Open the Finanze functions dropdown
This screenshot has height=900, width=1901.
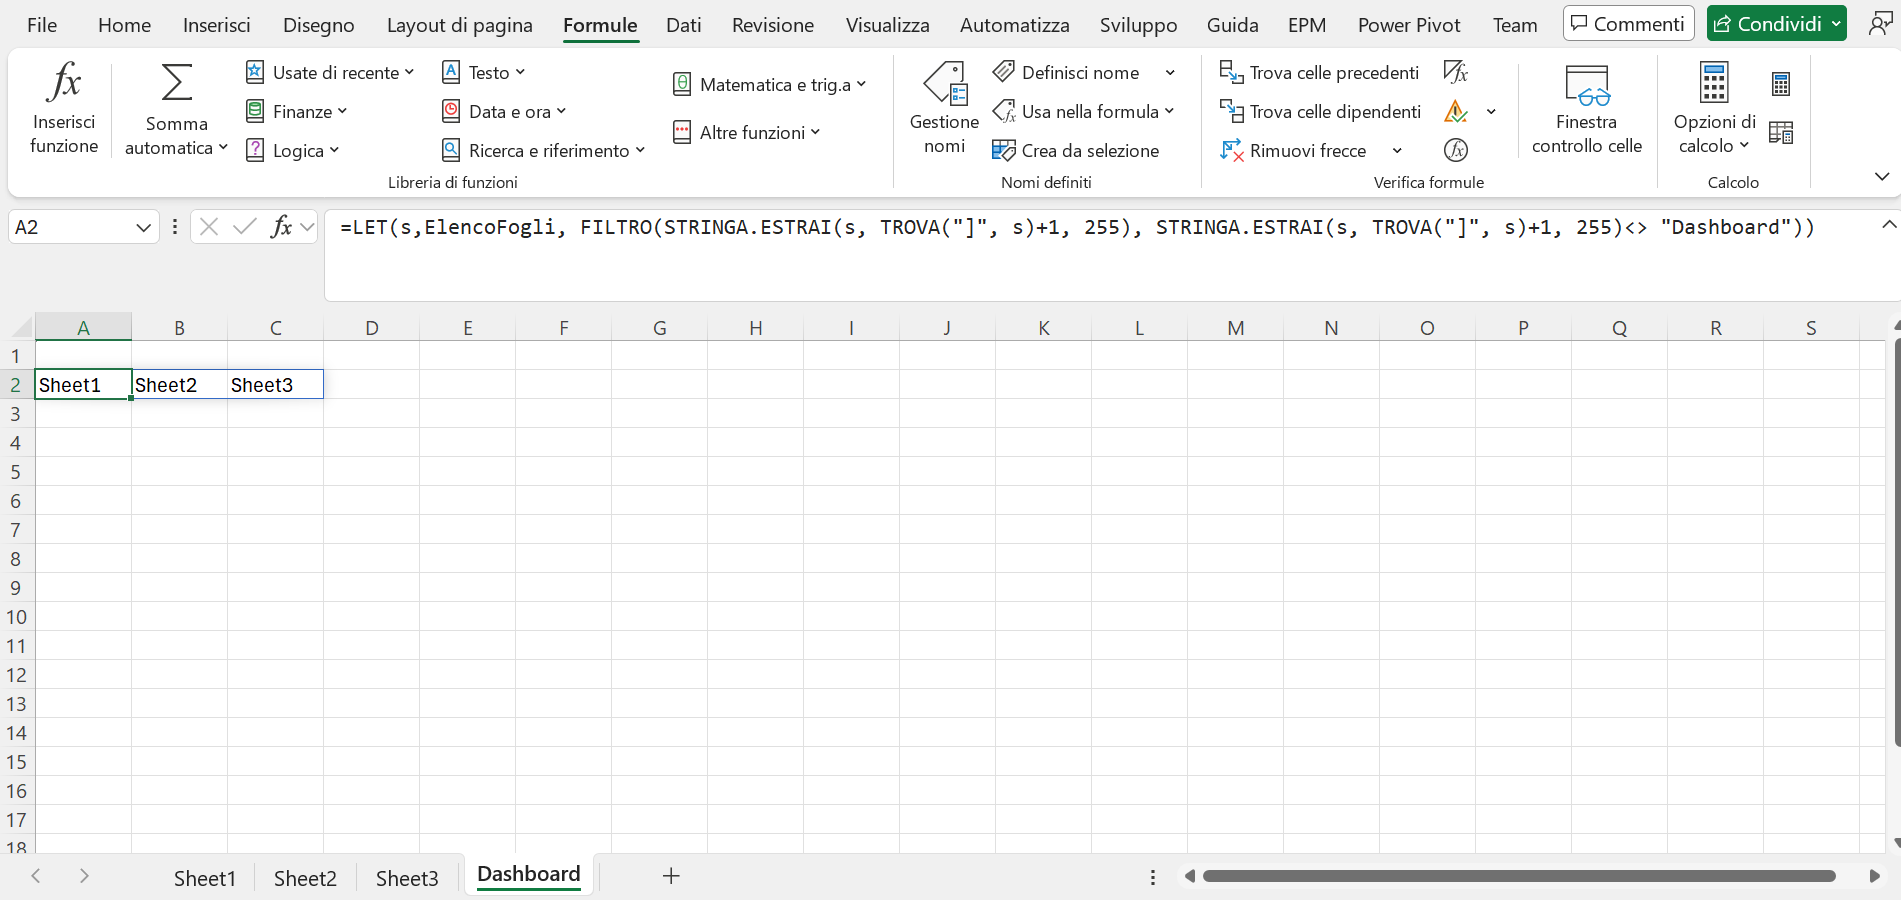[296, 111]
